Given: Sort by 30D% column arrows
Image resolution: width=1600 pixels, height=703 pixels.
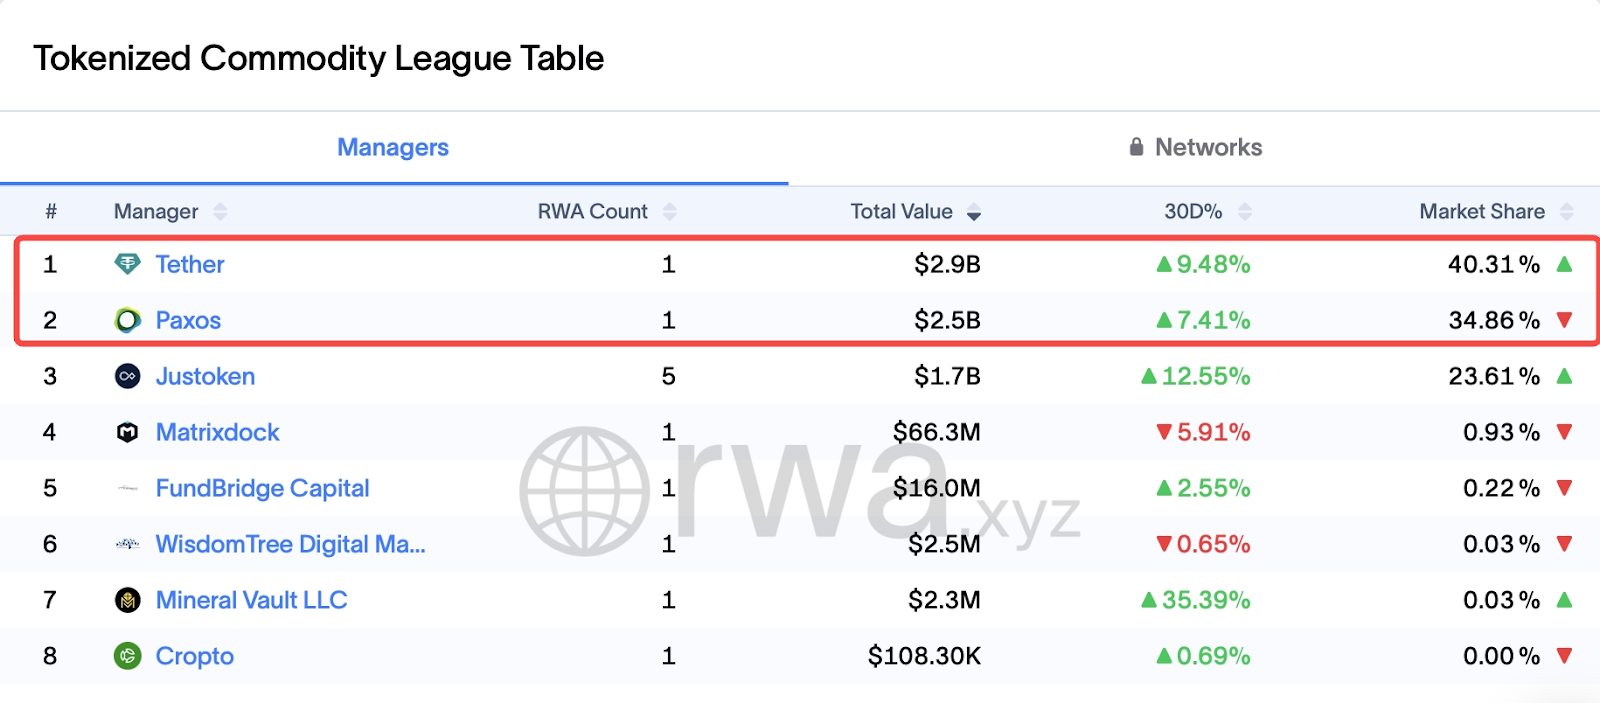Looking at the screenshot, I should pos(1245,211).
